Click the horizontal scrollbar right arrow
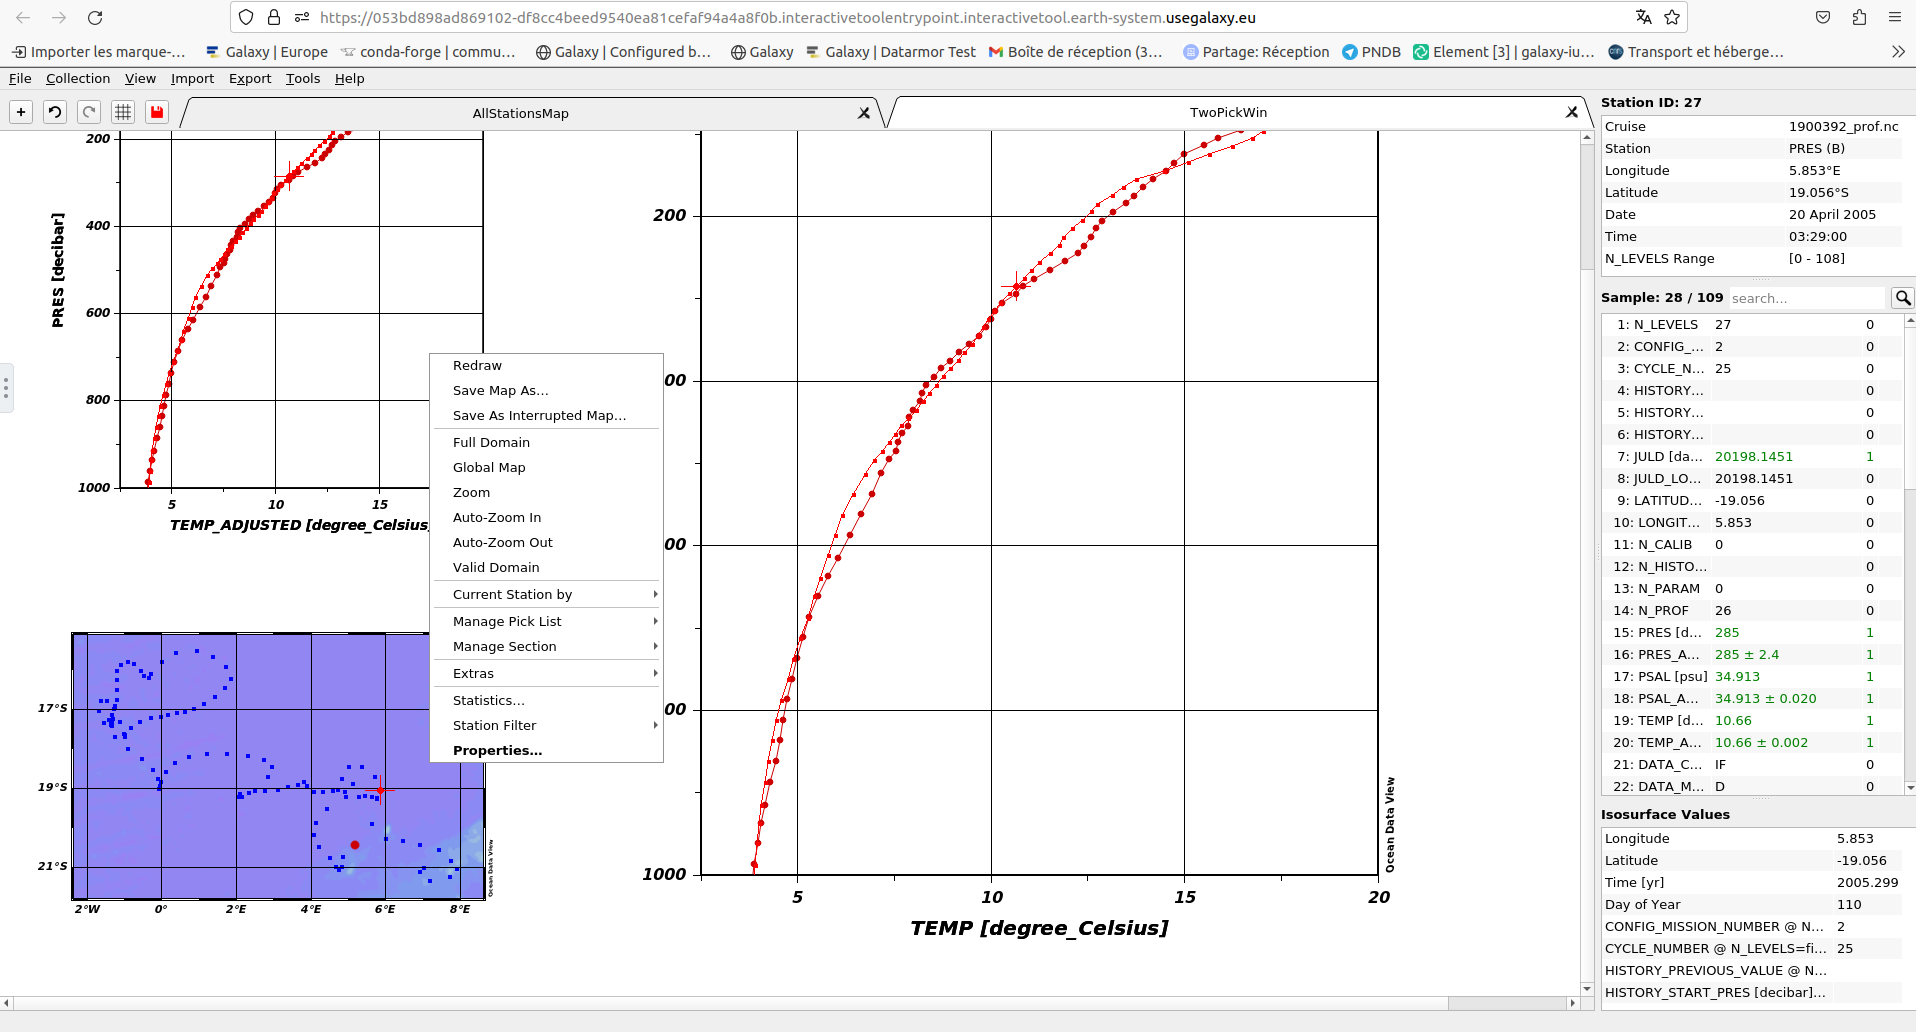Viewport: 1916px width, 1032px height. 1572,1003
